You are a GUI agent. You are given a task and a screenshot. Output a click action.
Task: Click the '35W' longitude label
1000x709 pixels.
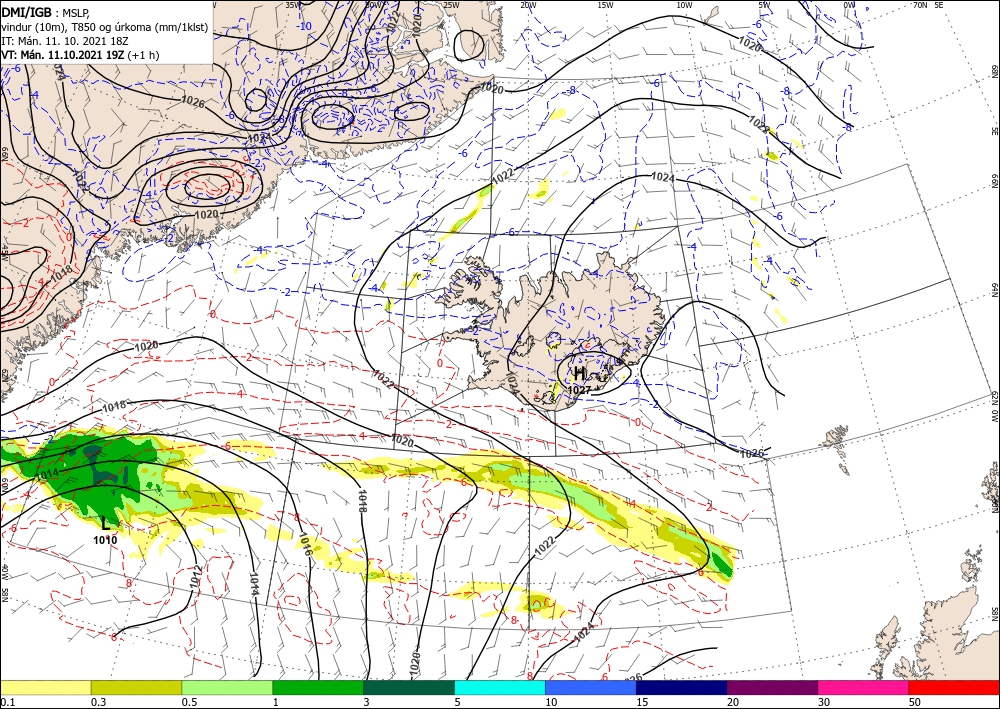click(292, 5)
